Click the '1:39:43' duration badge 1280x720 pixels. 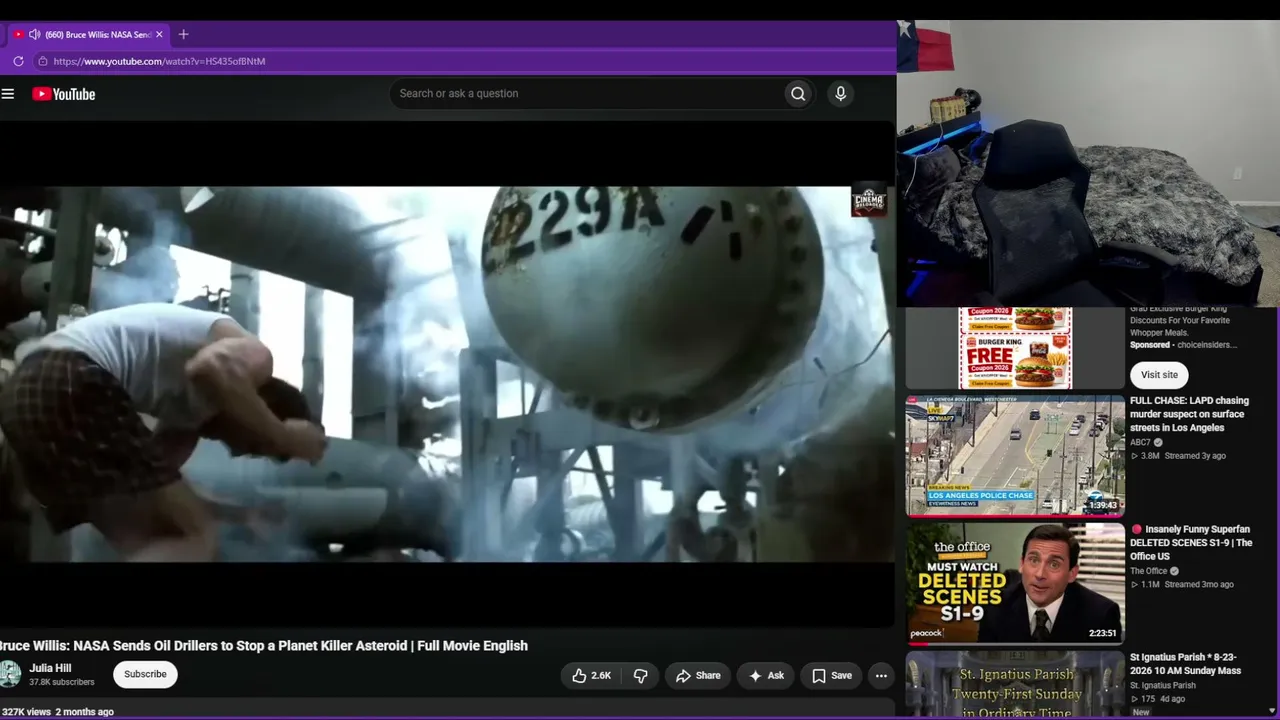click(x=1103, y=505)
